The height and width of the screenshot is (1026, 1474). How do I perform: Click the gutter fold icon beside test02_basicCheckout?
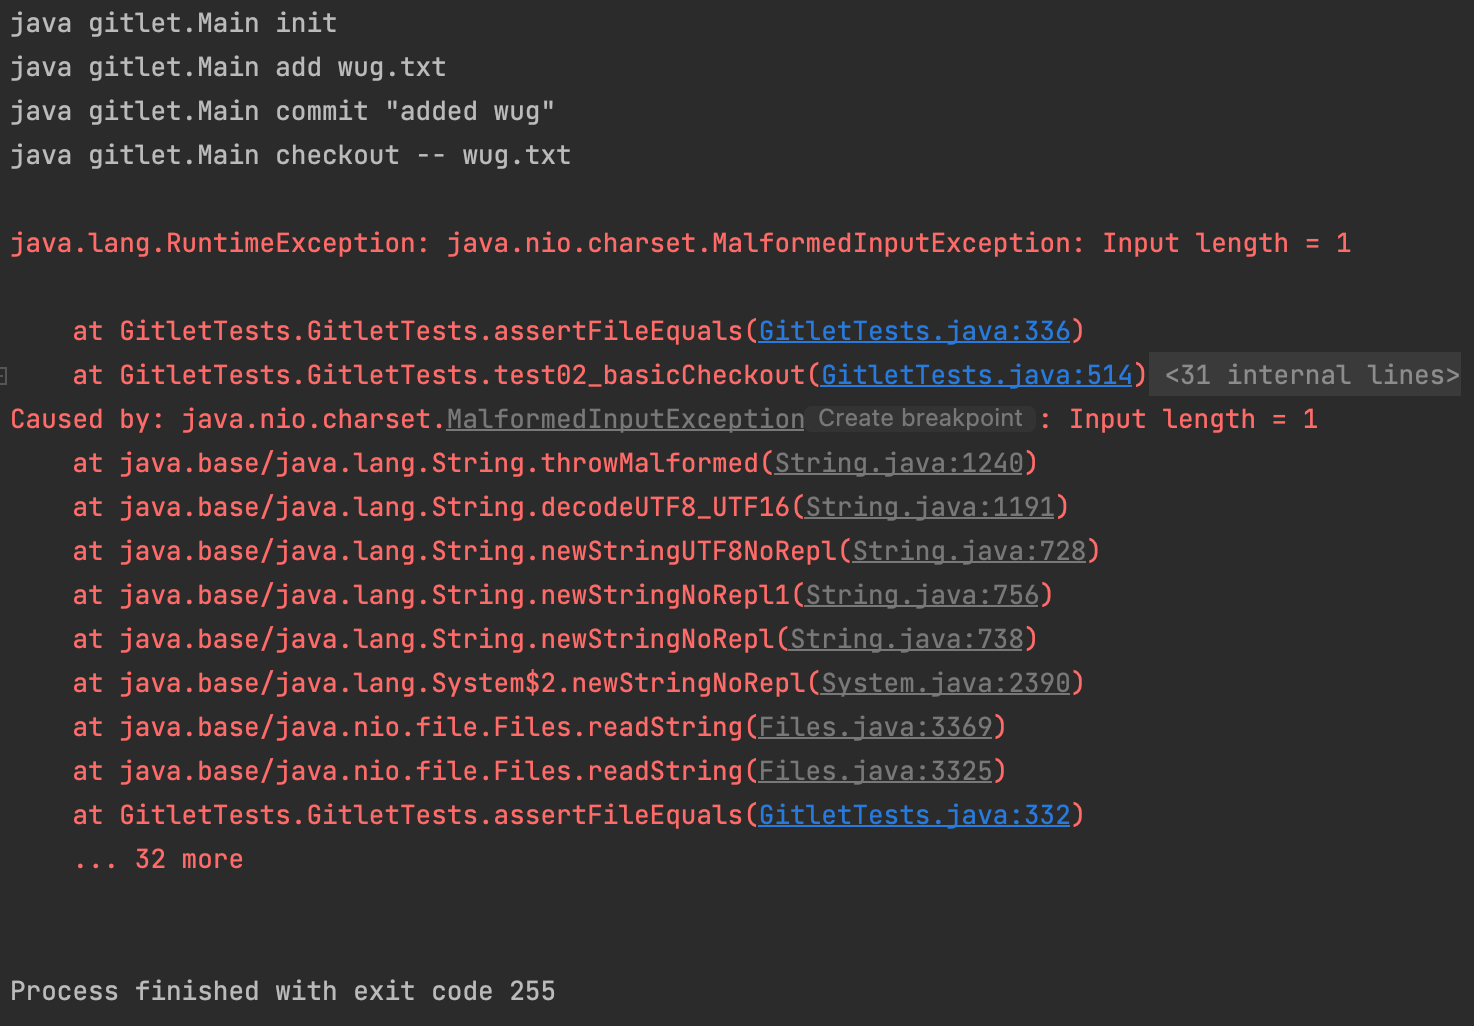pyautogui.click(x=4, y=376)
